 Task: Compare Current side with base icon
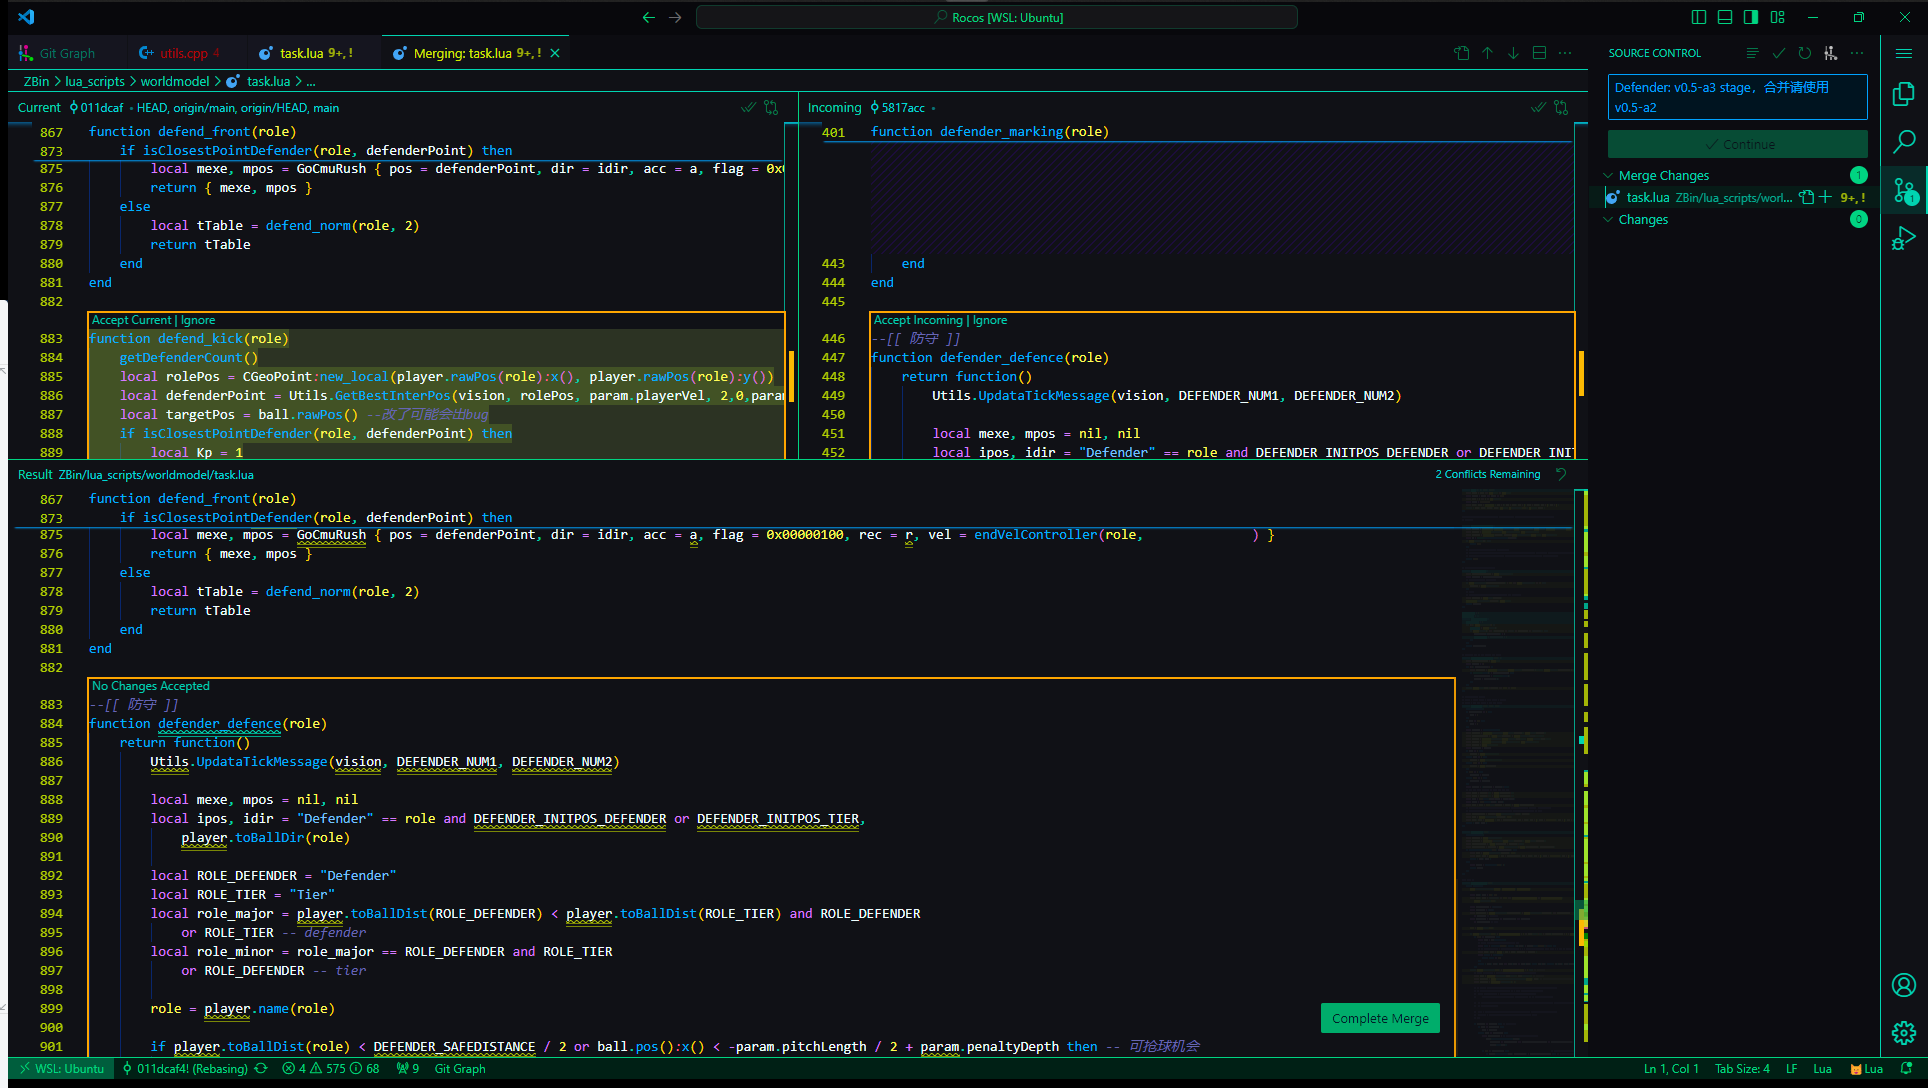pos(771,107)
